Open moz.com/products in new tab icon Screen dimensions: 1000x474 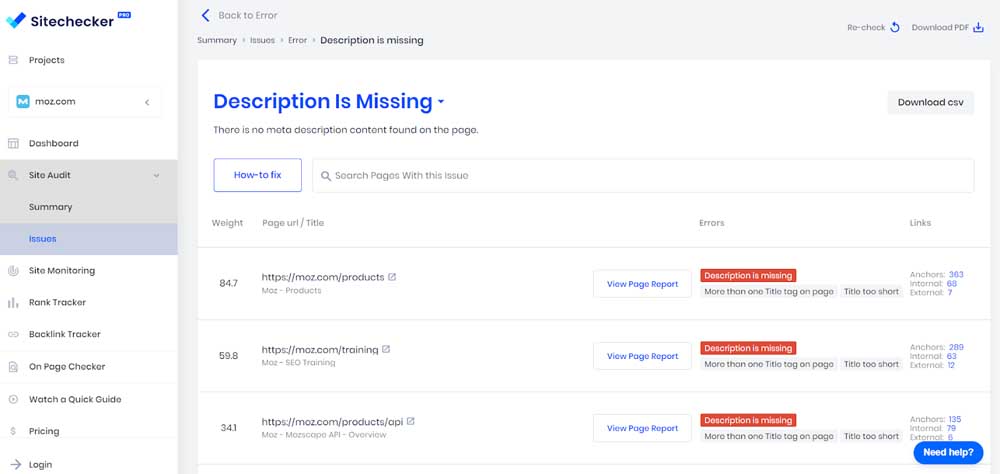392,277
